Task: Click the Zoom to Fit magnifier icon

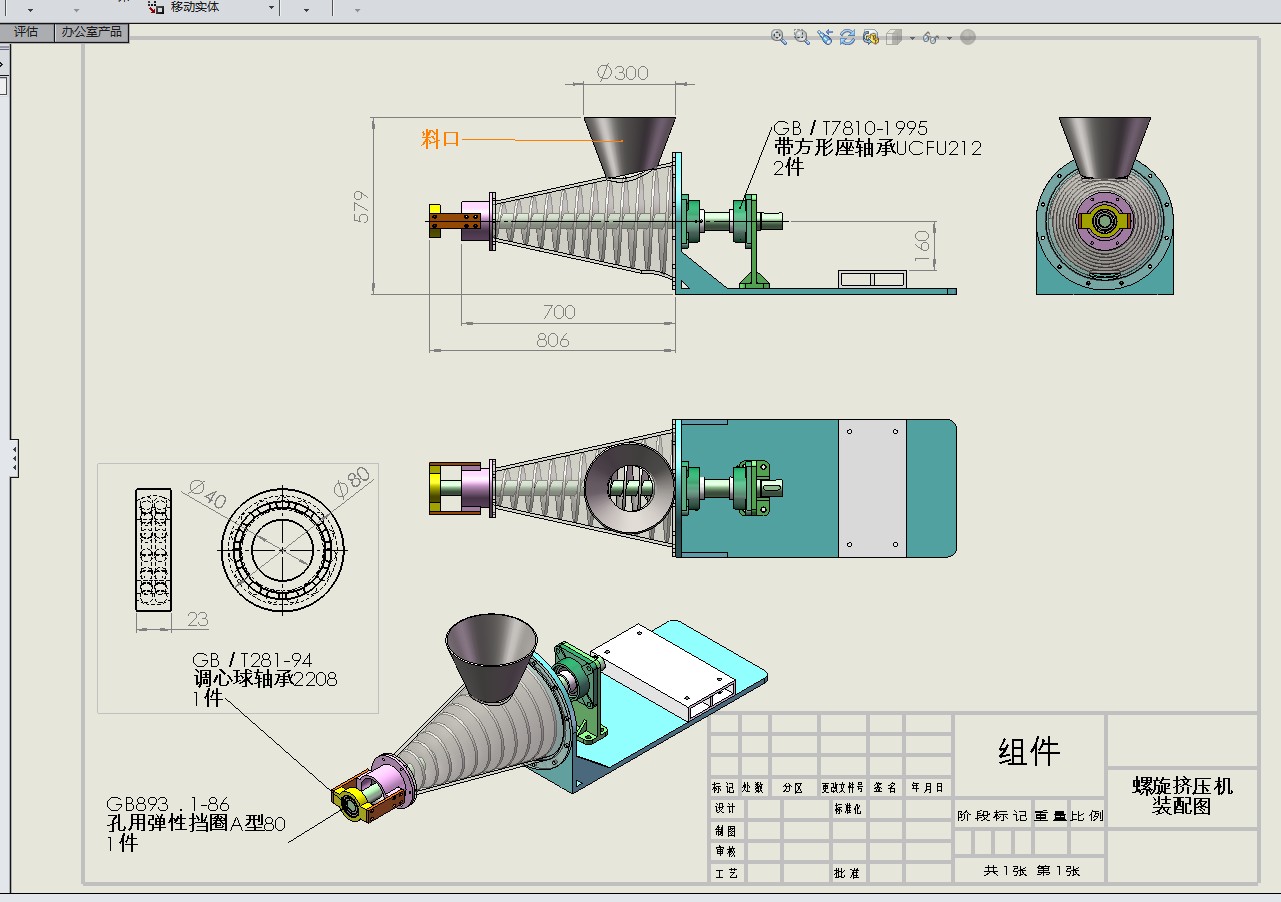Action: point(778,37)
